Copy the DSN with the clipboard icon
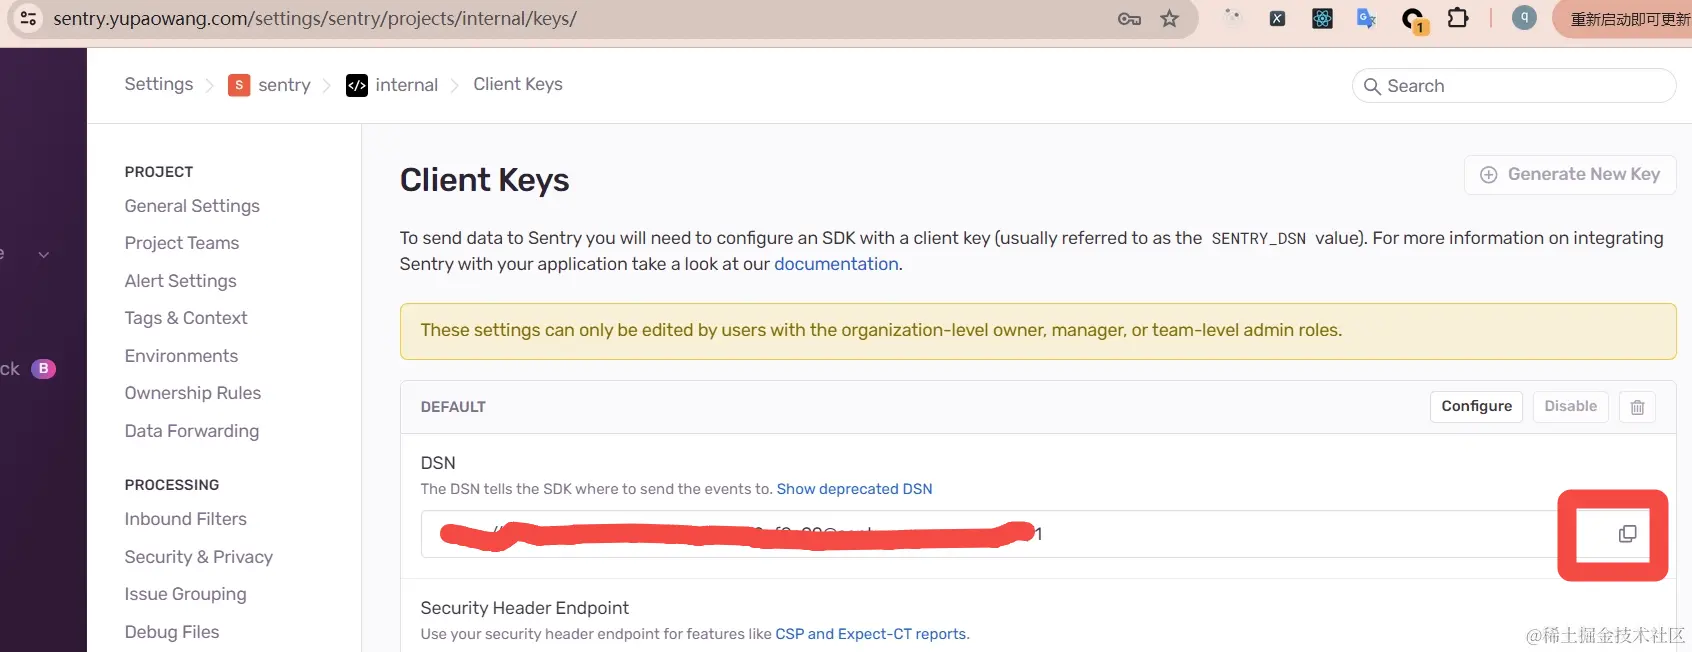This screenshot has width=1692, height=652. coord(1627,534)
